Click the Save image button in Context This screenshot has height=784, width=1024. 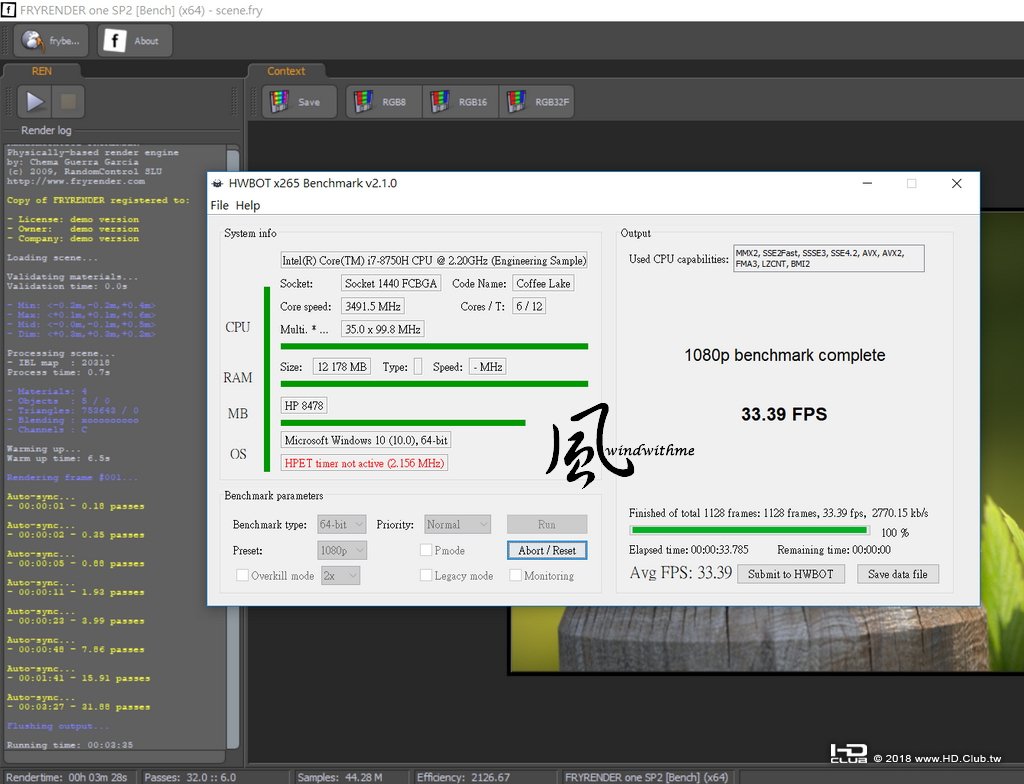tap(300, 102)
